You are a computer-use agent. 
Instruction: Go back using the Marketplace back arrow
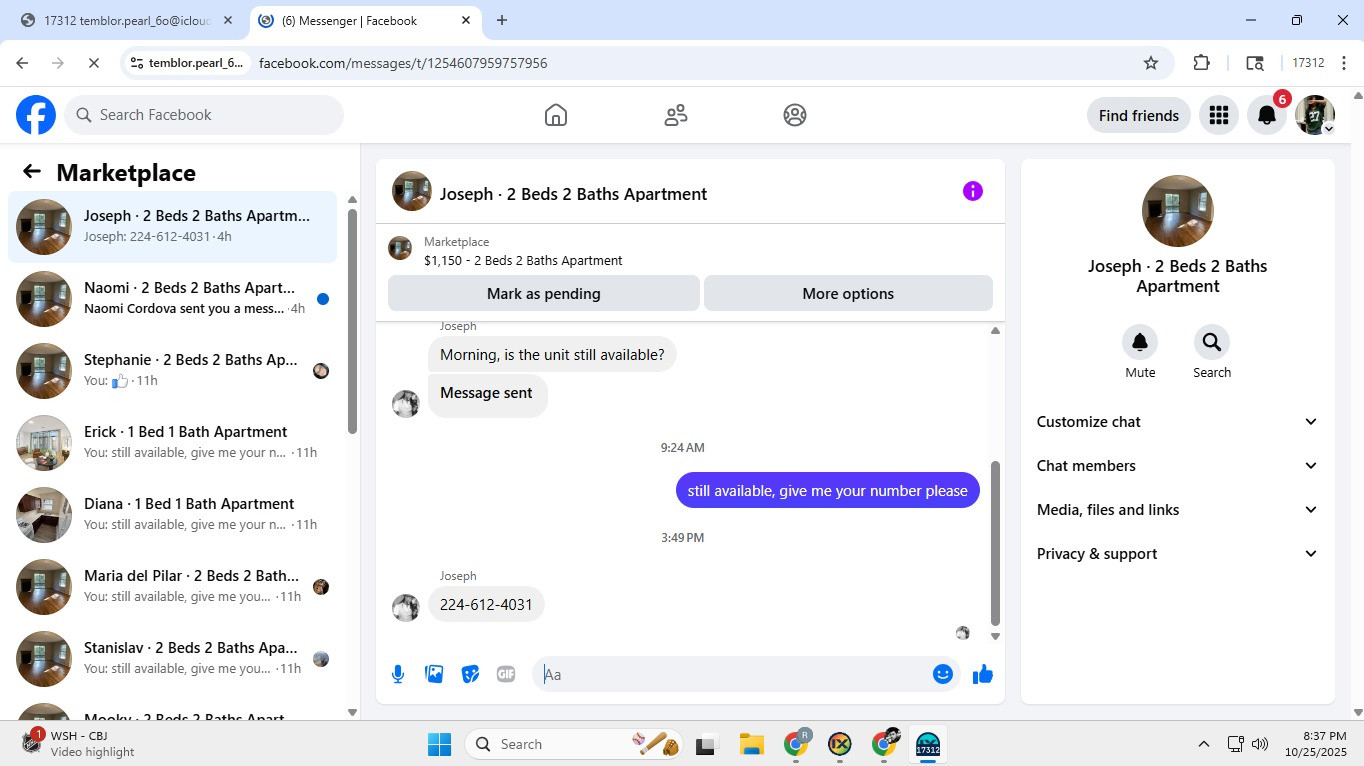click(32, 172)
